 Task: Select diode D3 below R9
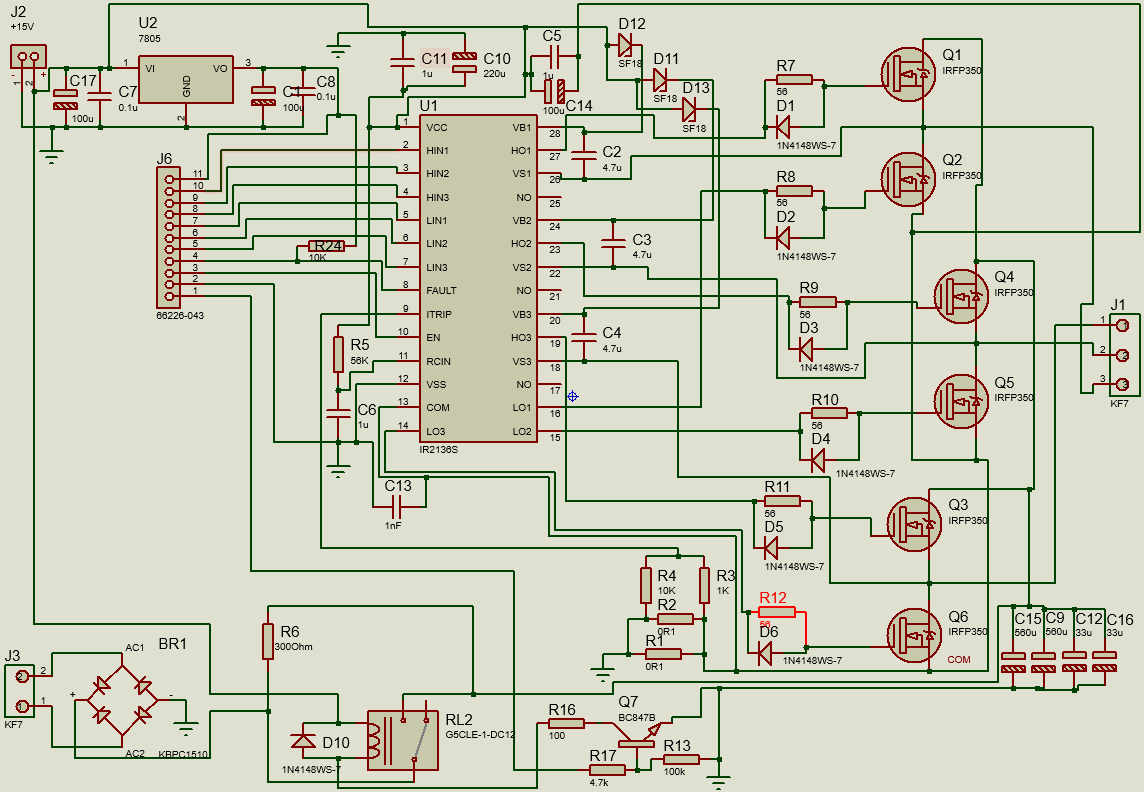[x=806, y=349]
